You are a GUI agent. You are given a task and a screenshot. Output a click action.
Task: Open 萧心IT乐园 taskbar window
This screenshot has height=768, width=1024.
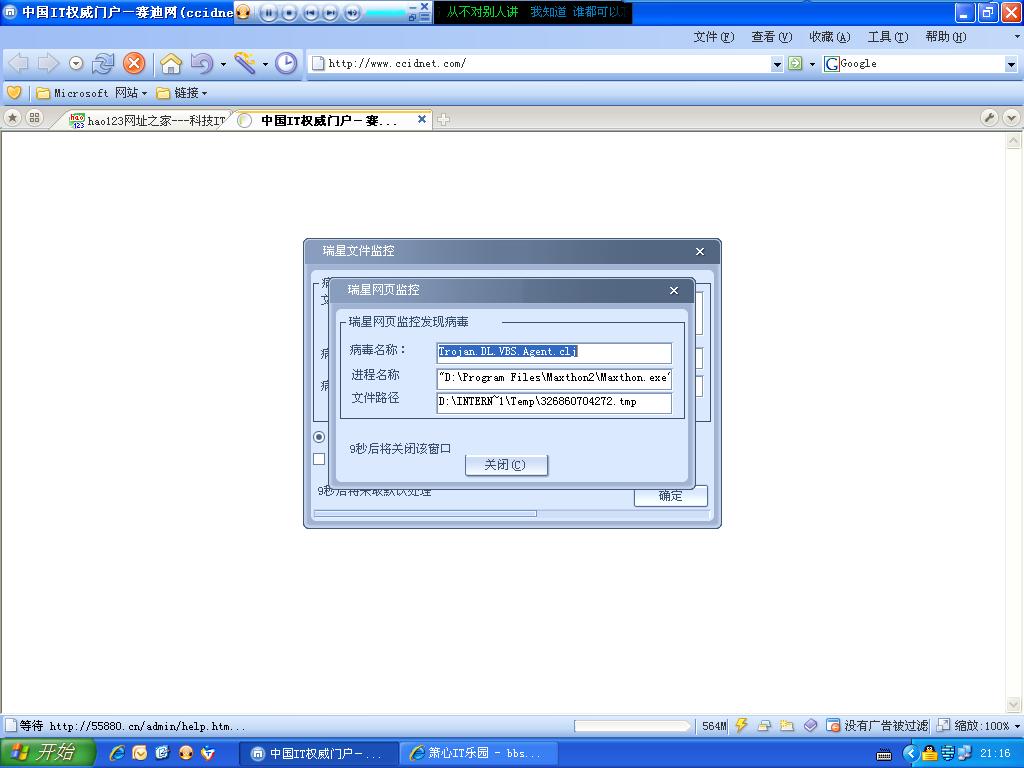click(478, 754)
